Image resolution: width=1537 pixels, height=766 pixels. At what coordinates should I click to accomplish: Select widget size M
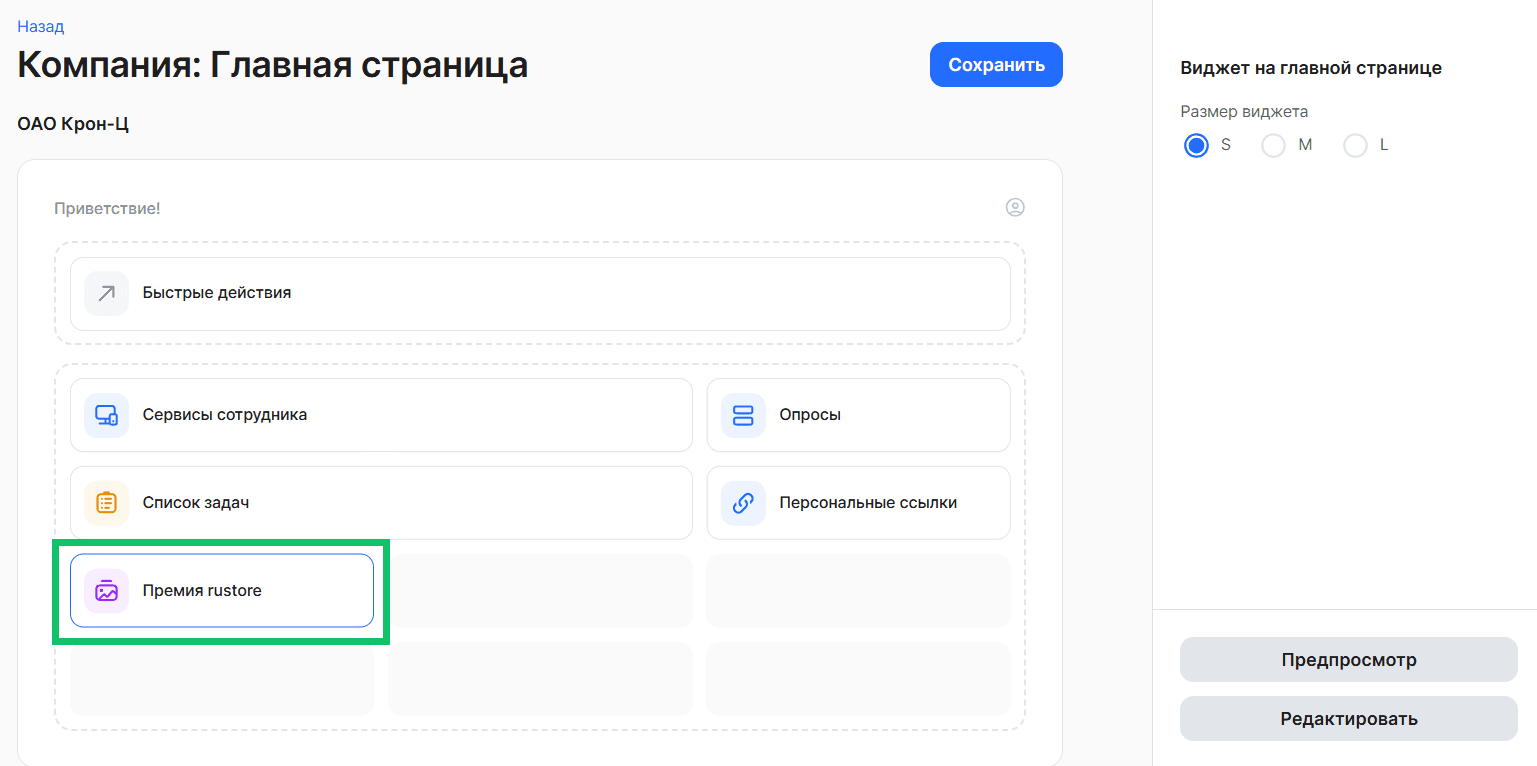point(1273,145)
